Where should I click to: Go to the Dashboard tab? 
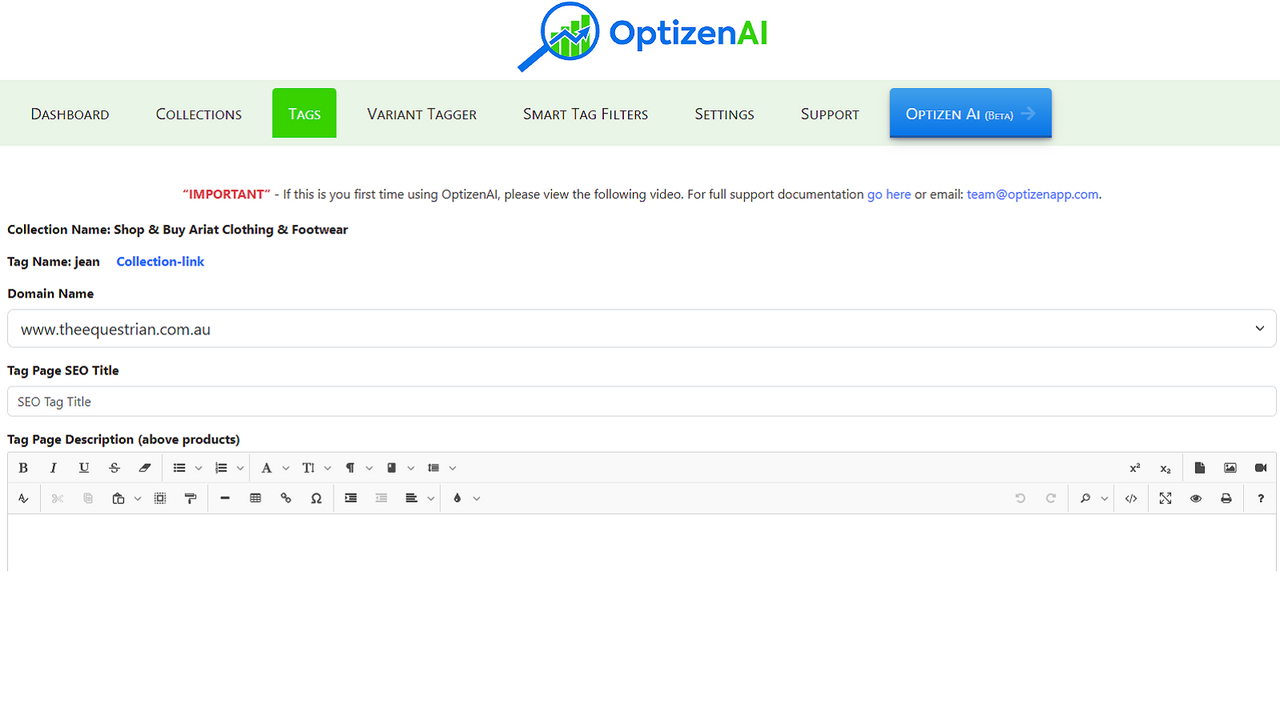point(70,114)
